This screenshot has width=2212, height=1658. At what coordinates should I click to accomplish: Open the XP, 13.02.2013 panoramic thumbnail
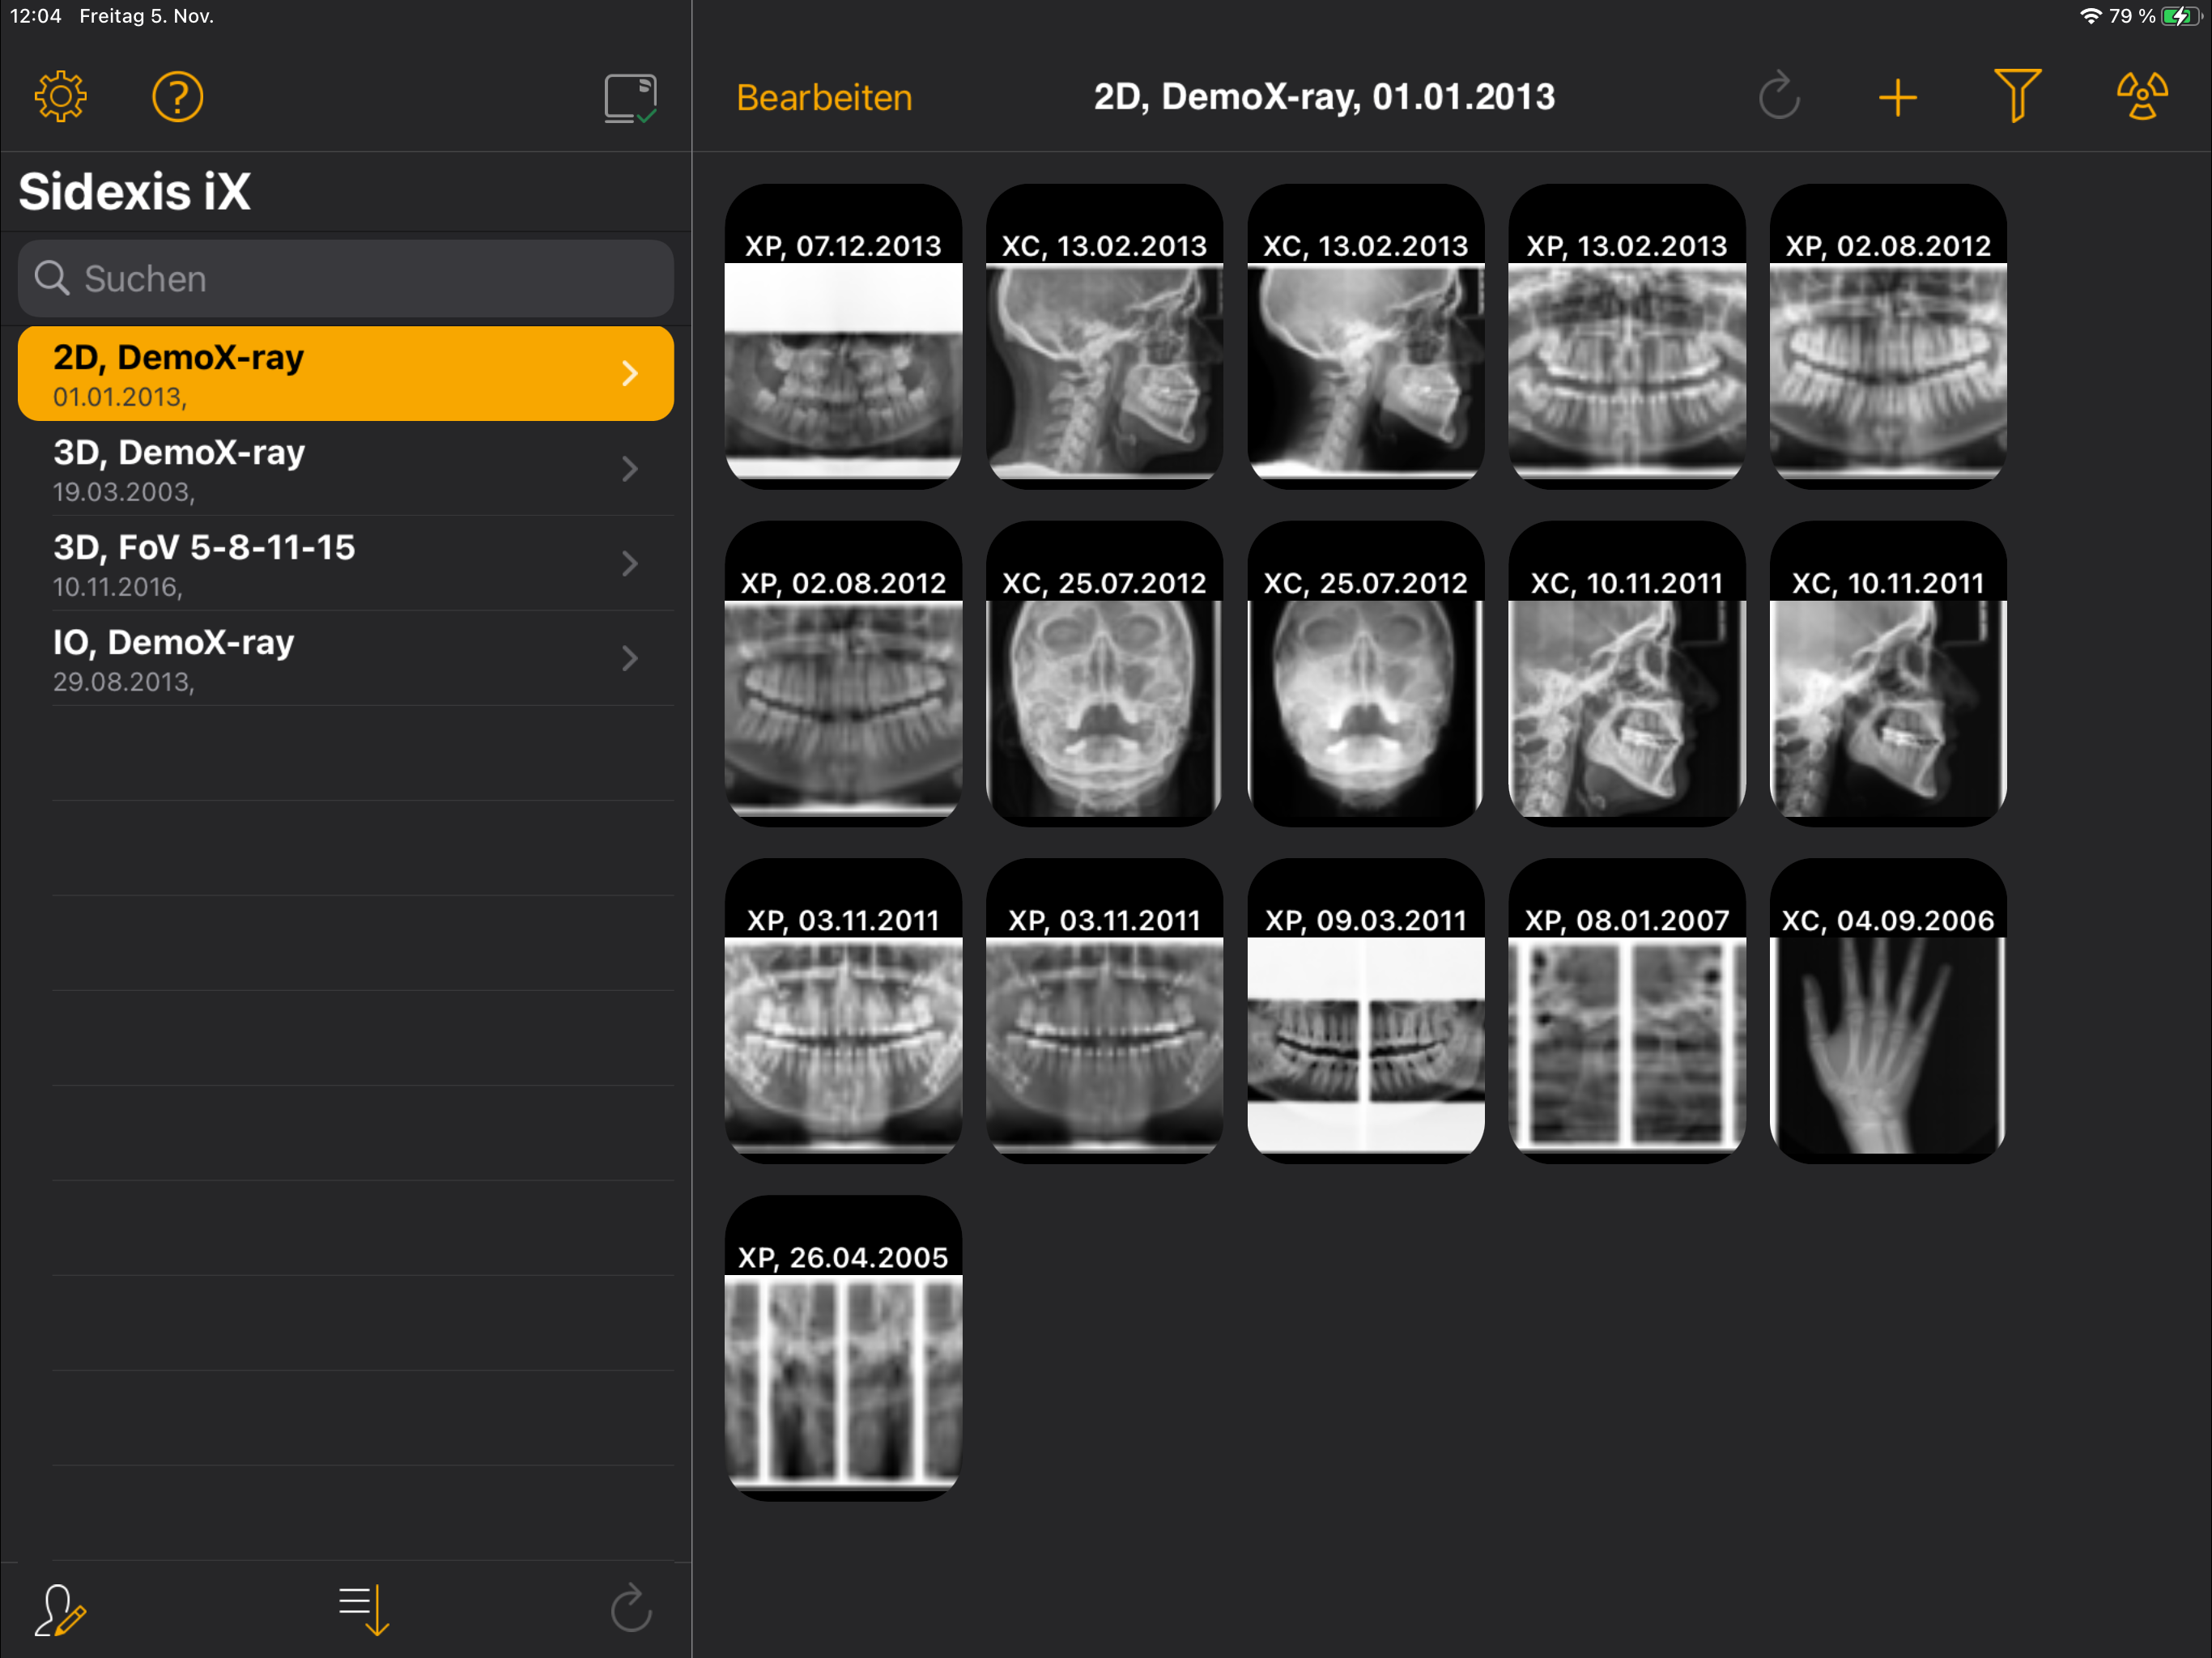tap(1627, 336)
